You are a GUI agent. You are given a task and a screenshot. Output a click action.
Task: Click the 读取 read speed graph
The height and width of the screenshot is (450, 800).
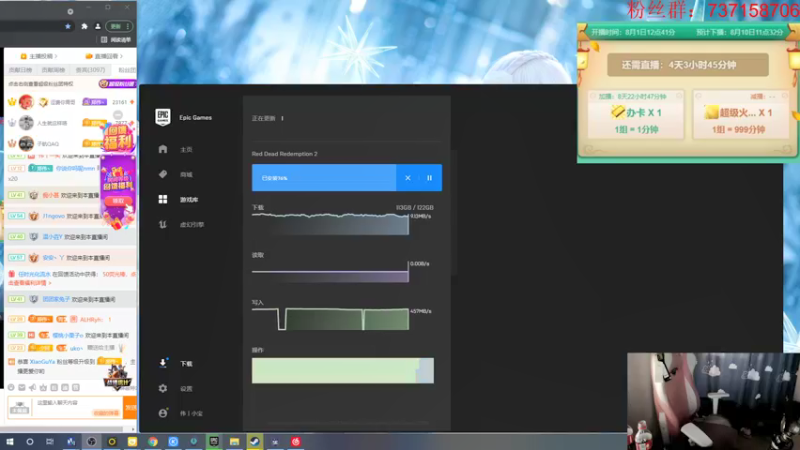tap(330, 271)
